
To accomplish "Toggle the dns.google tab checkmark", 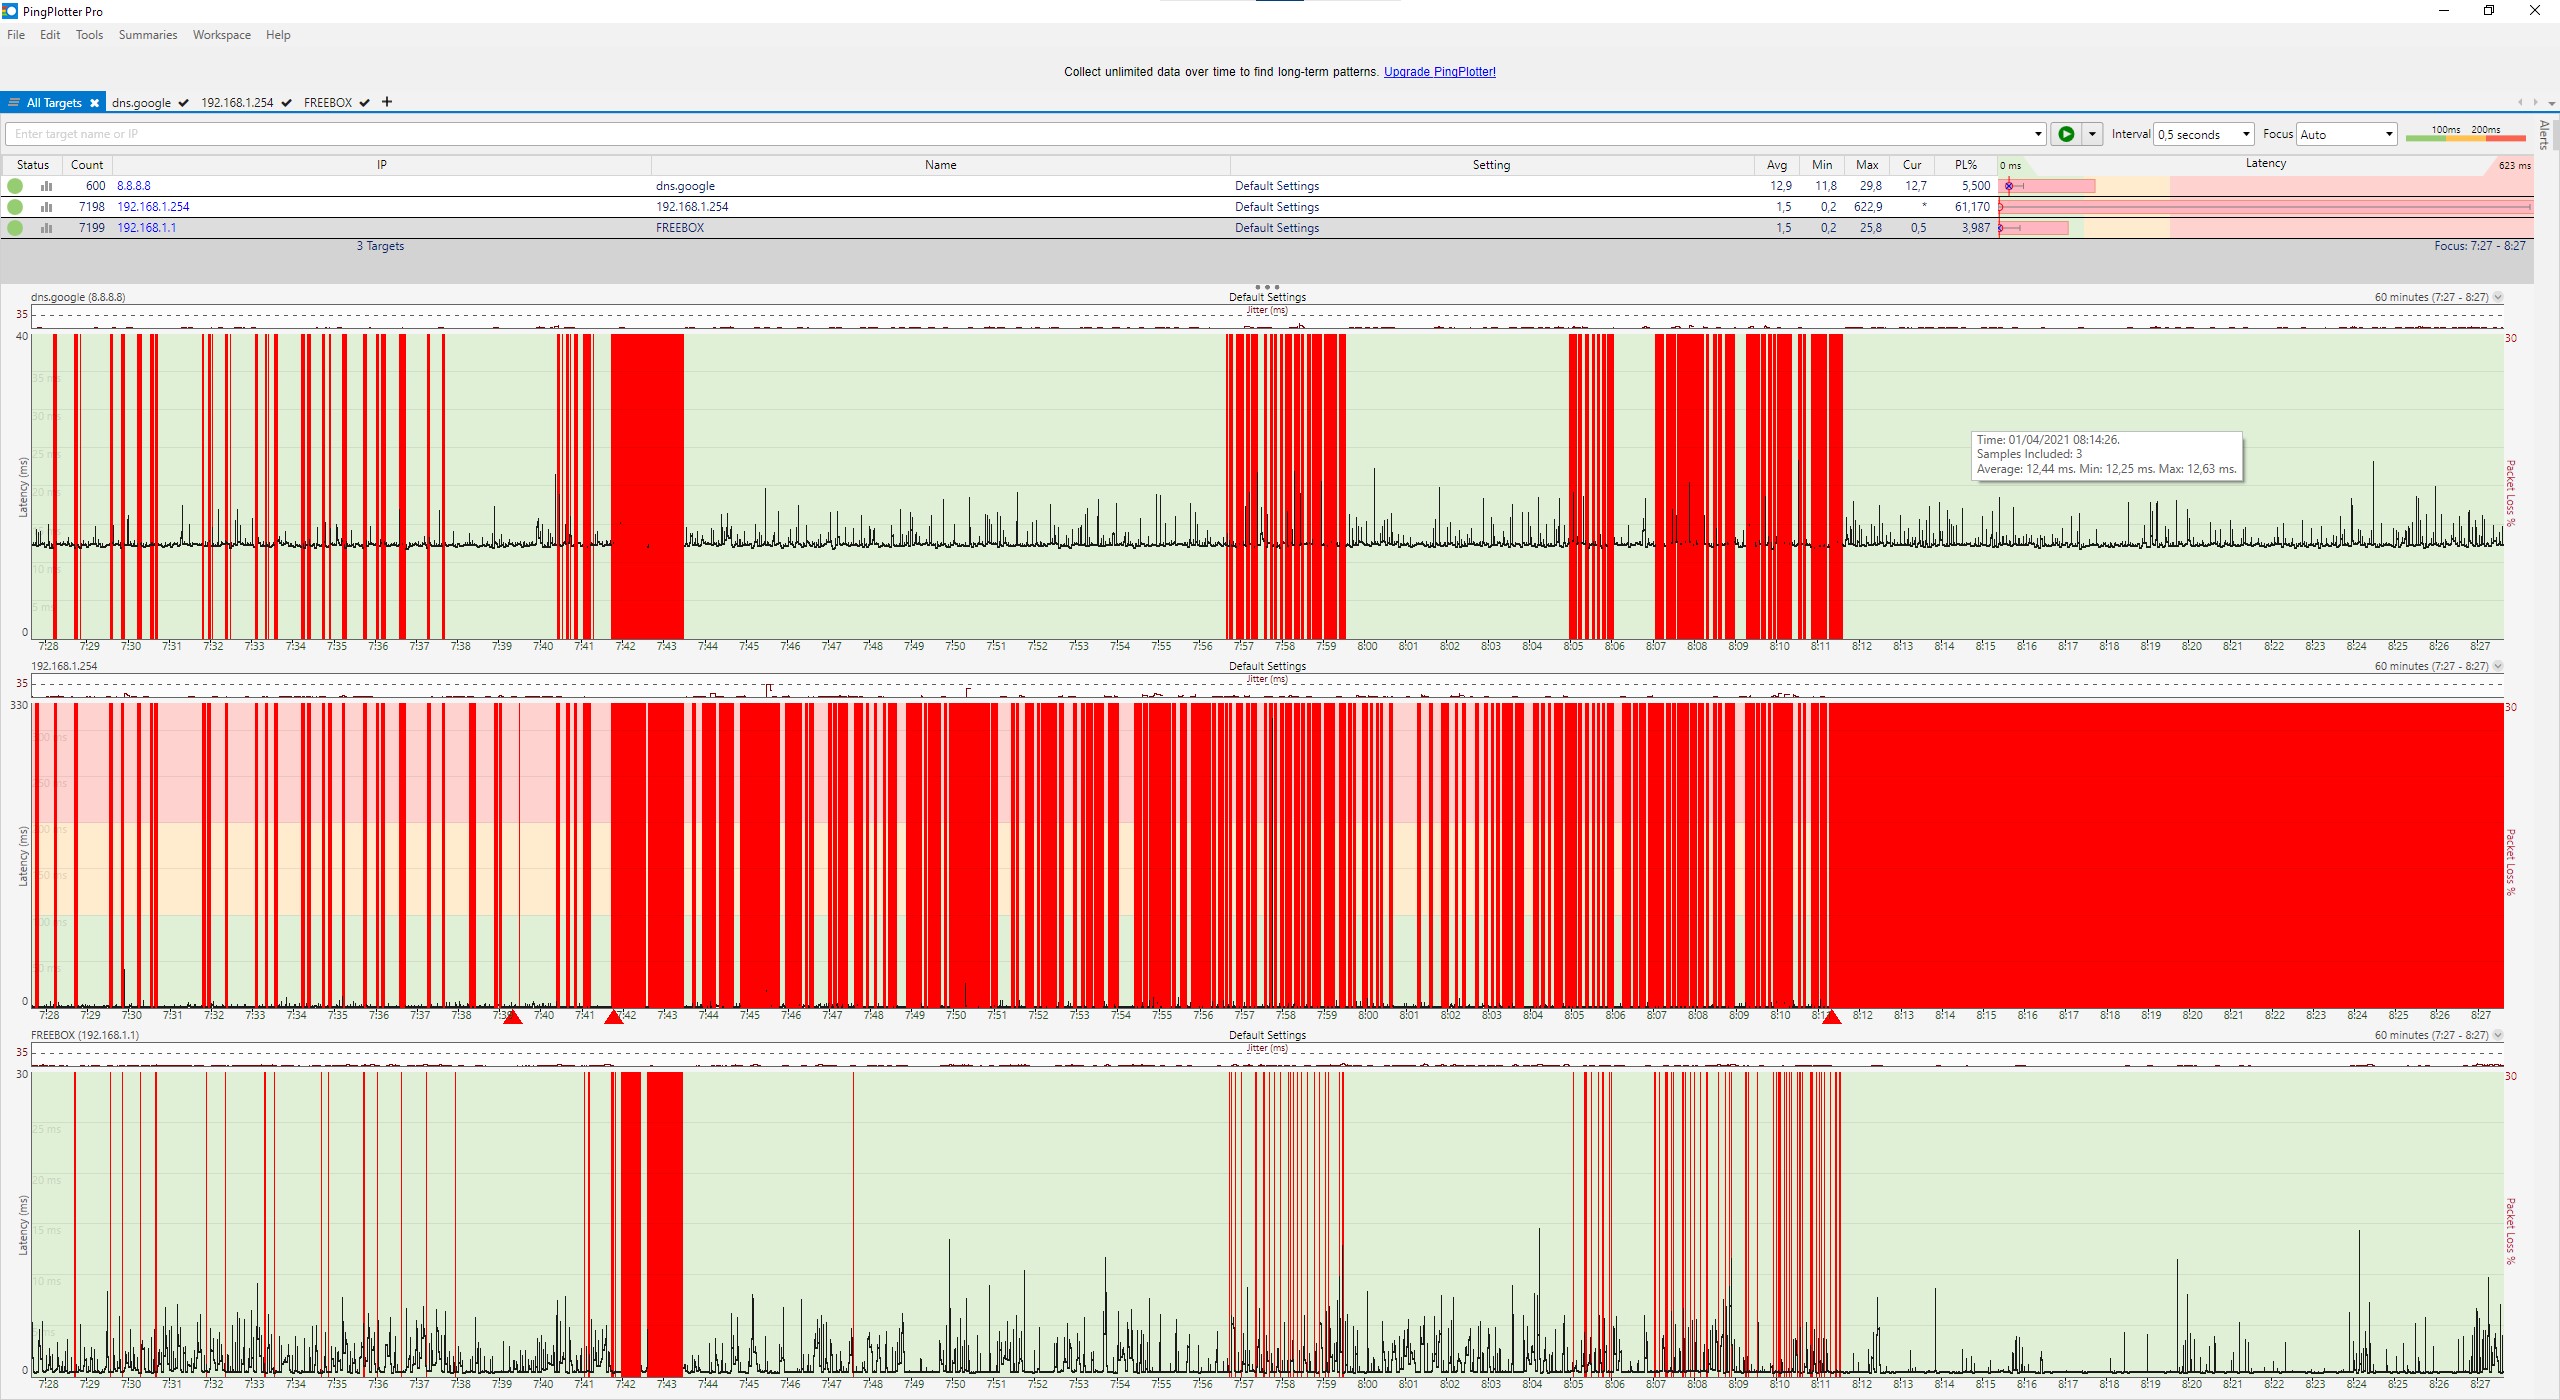I will [x=183, y=103].
